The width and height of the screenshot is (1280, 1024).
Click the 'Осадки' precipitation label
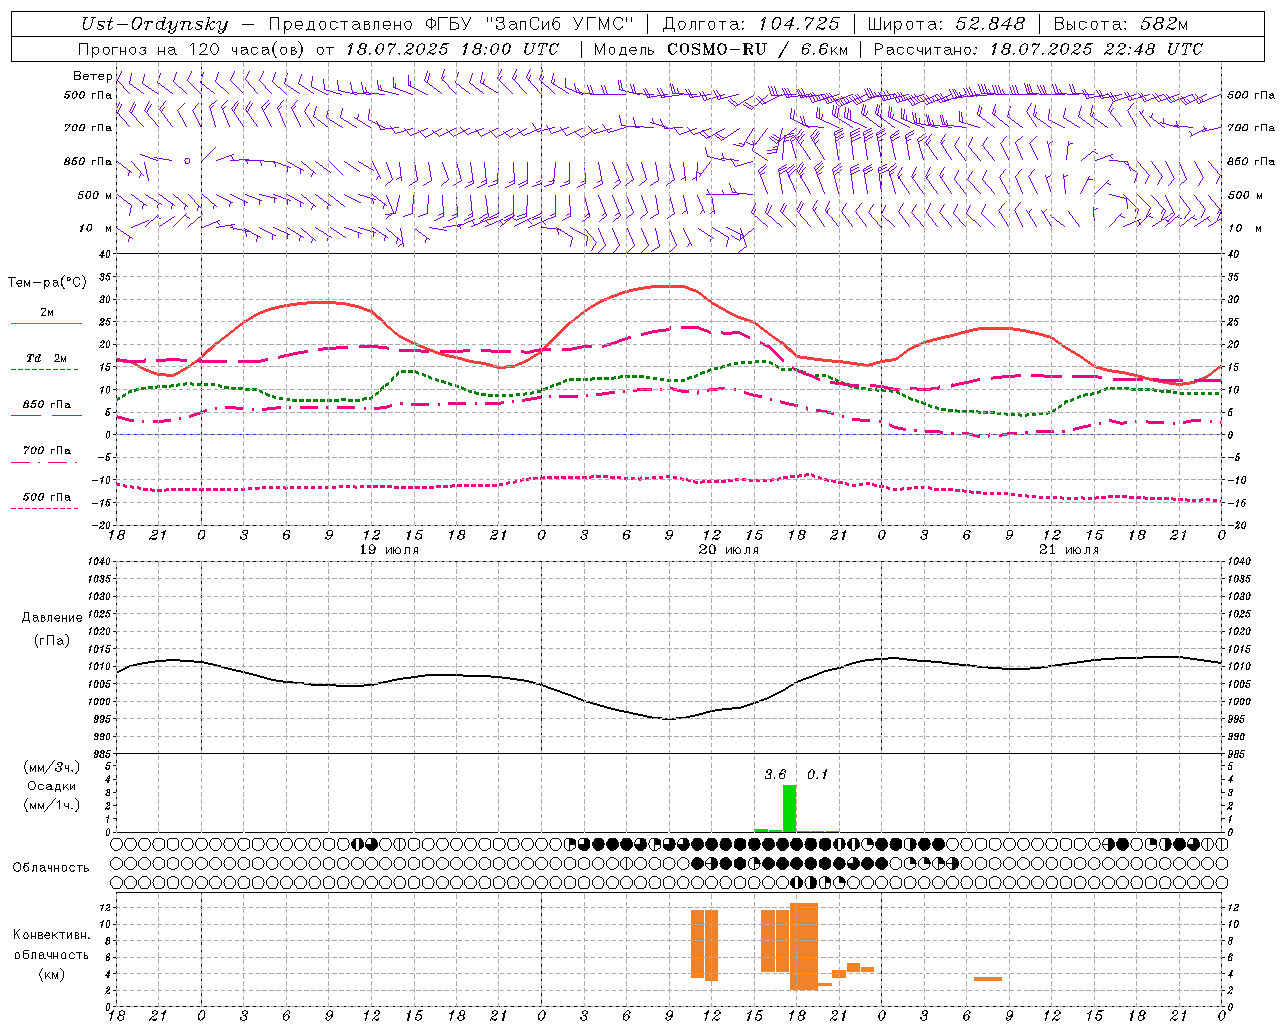click(x=52, y=786)
